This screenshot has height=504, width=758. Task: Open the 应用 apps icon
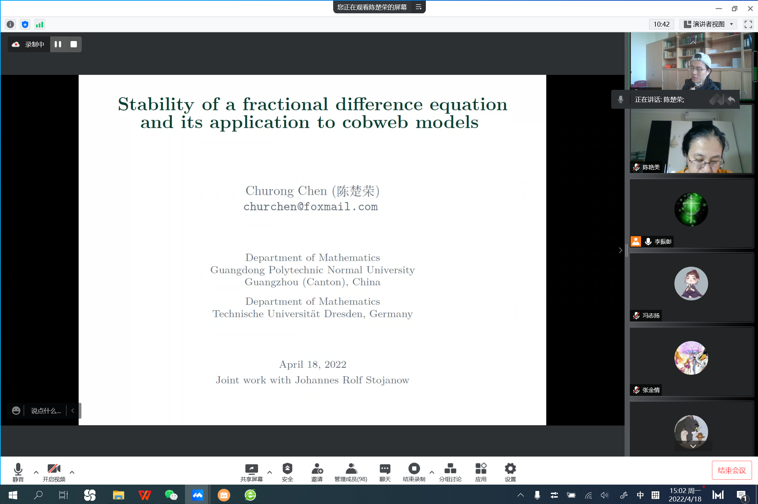tap(481, 471)
